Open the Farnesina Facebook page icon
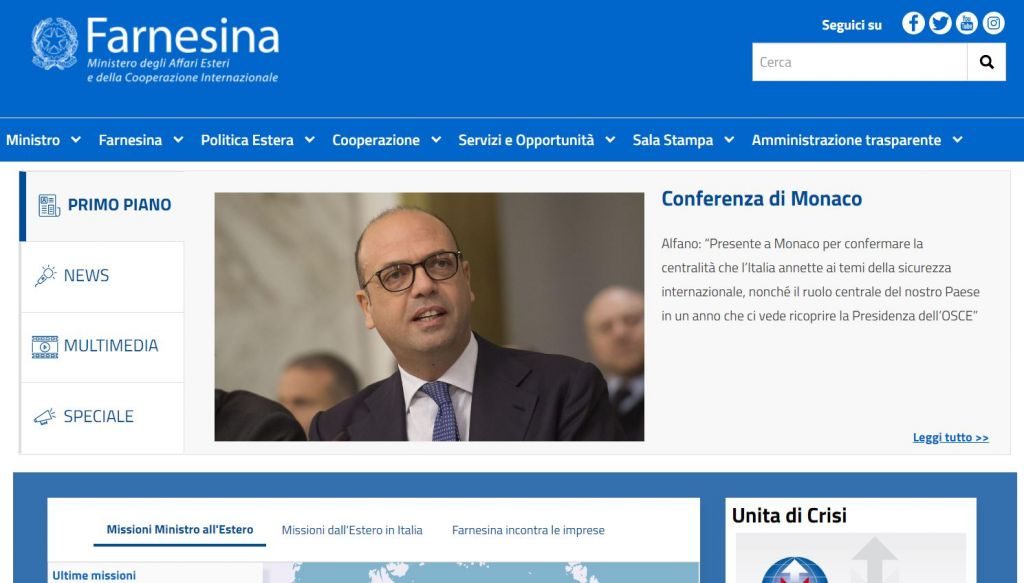The height and width of the screenshot is (583, 1024). (913, 24)
